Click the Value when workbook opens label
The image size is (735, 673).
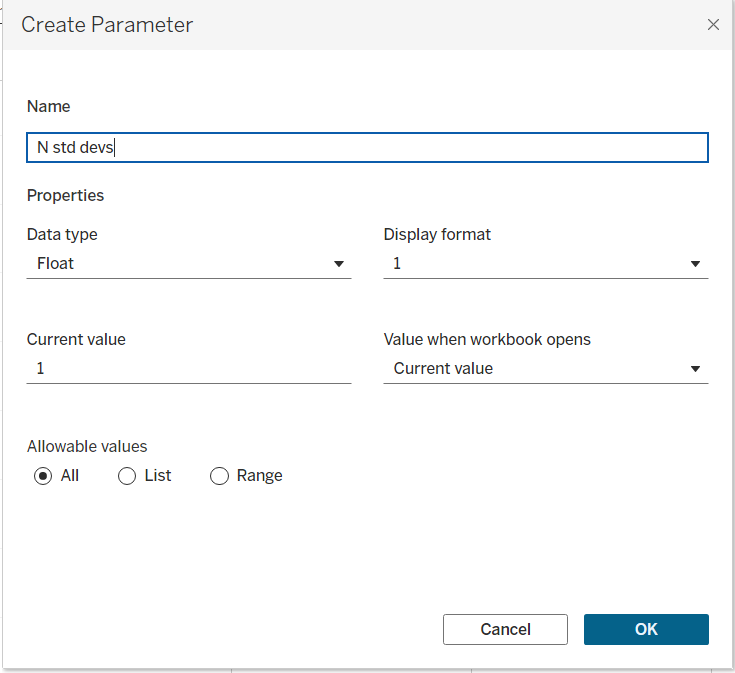(x=487, y=339)
